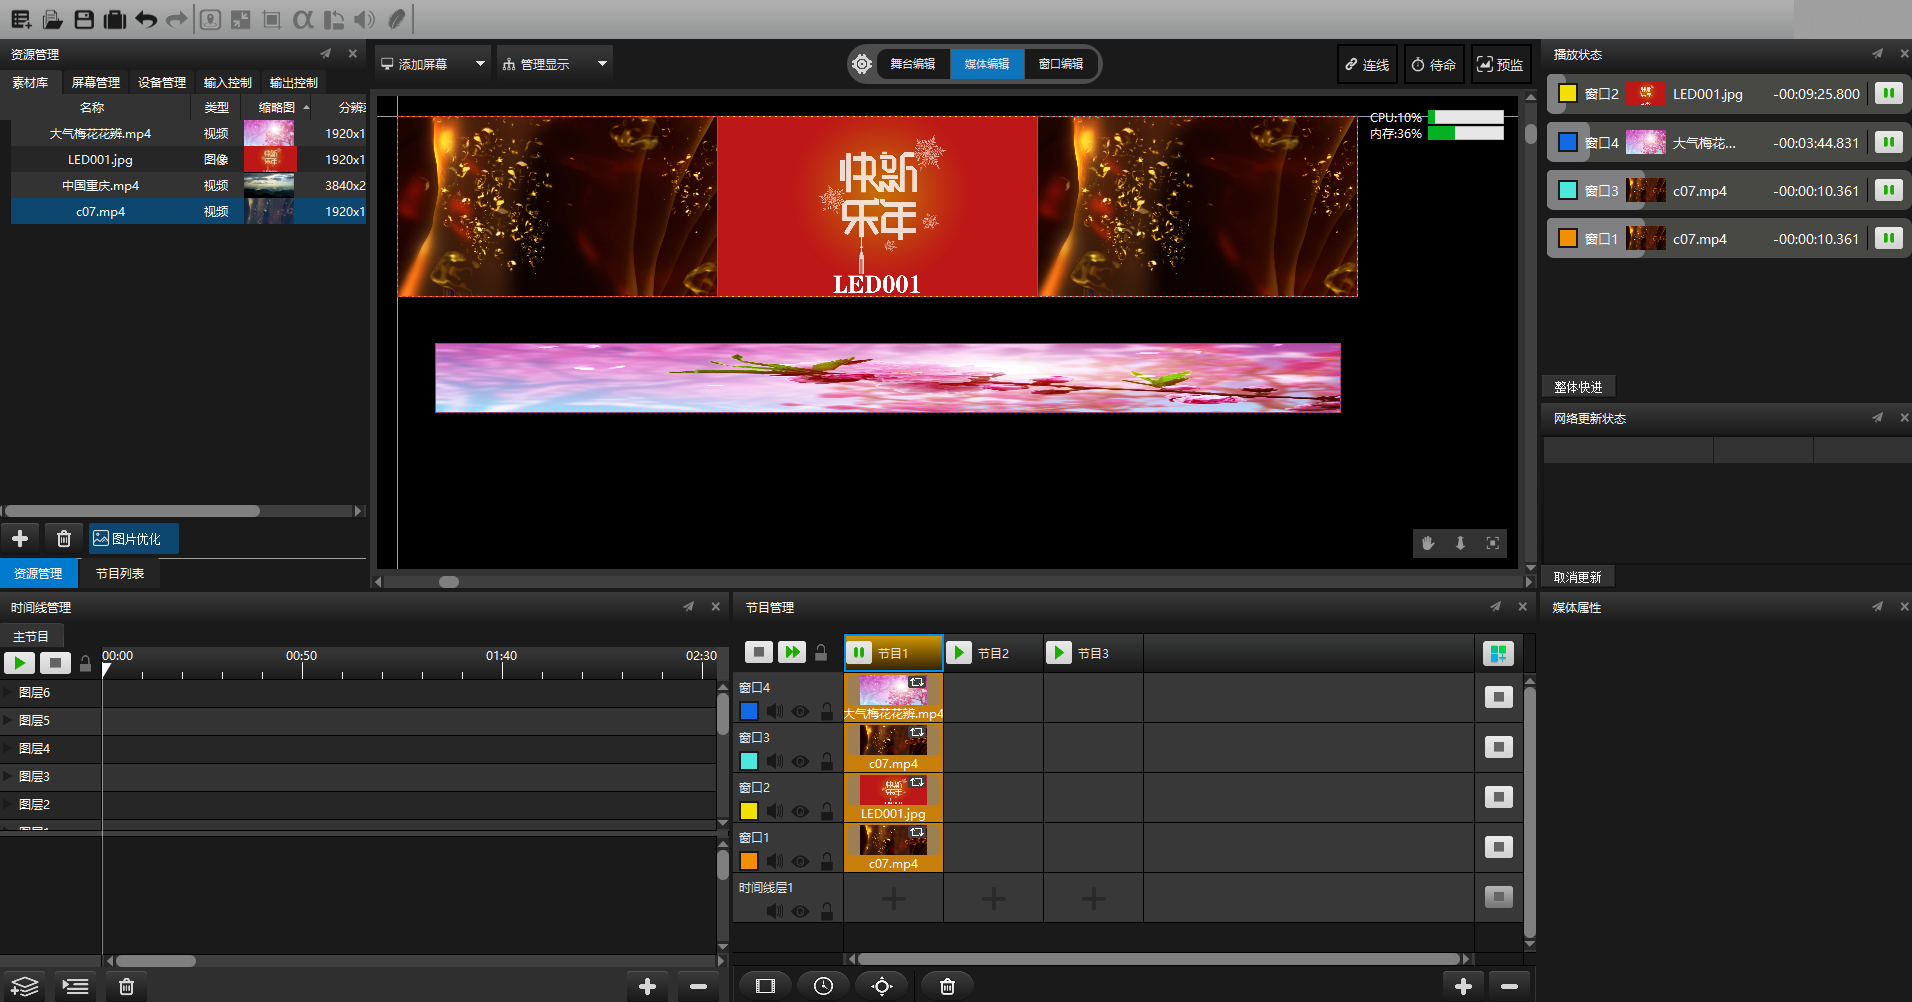Mute the audio of 窗口3

coord(775,762)
